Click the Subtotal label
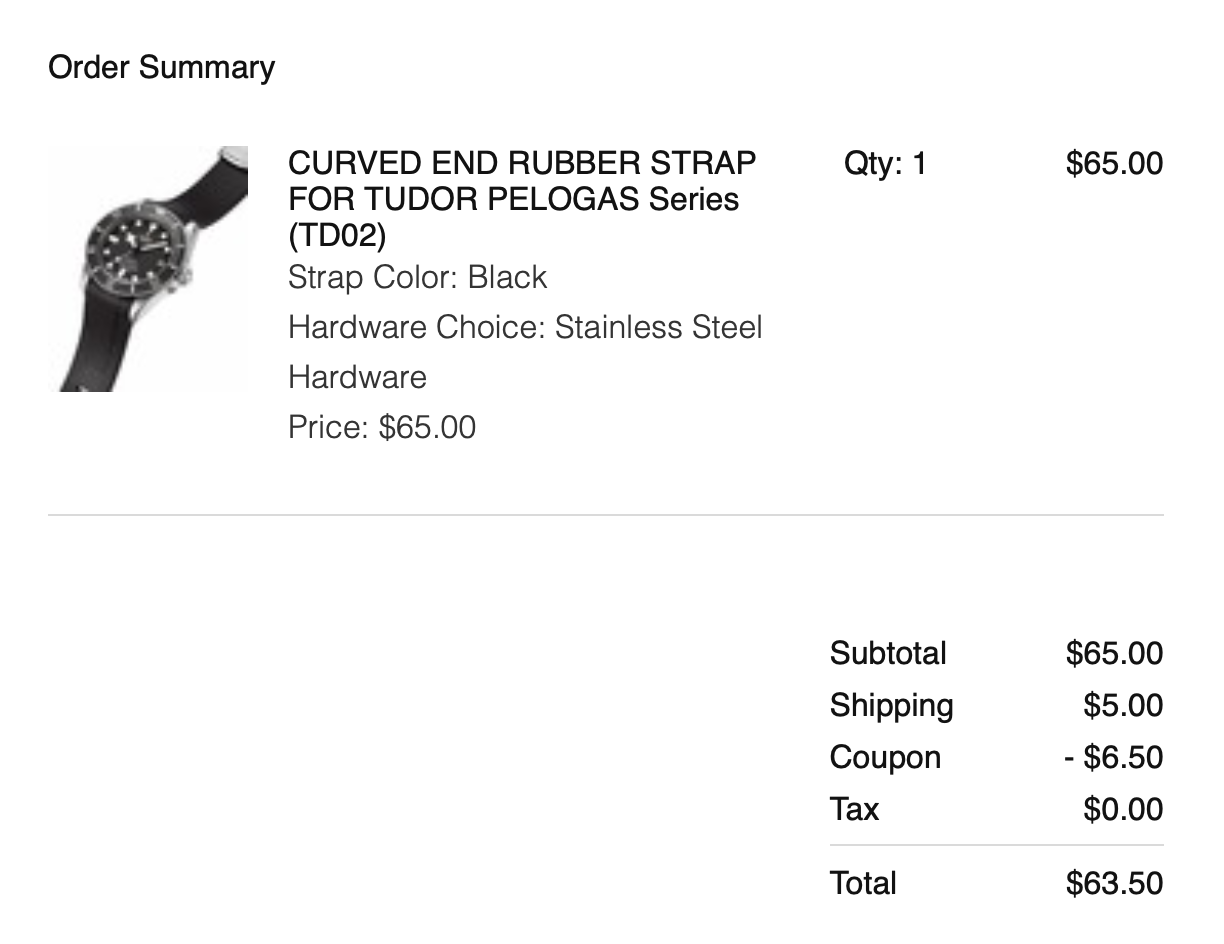Screen dimensions: 1224x944 click(887, 653)
